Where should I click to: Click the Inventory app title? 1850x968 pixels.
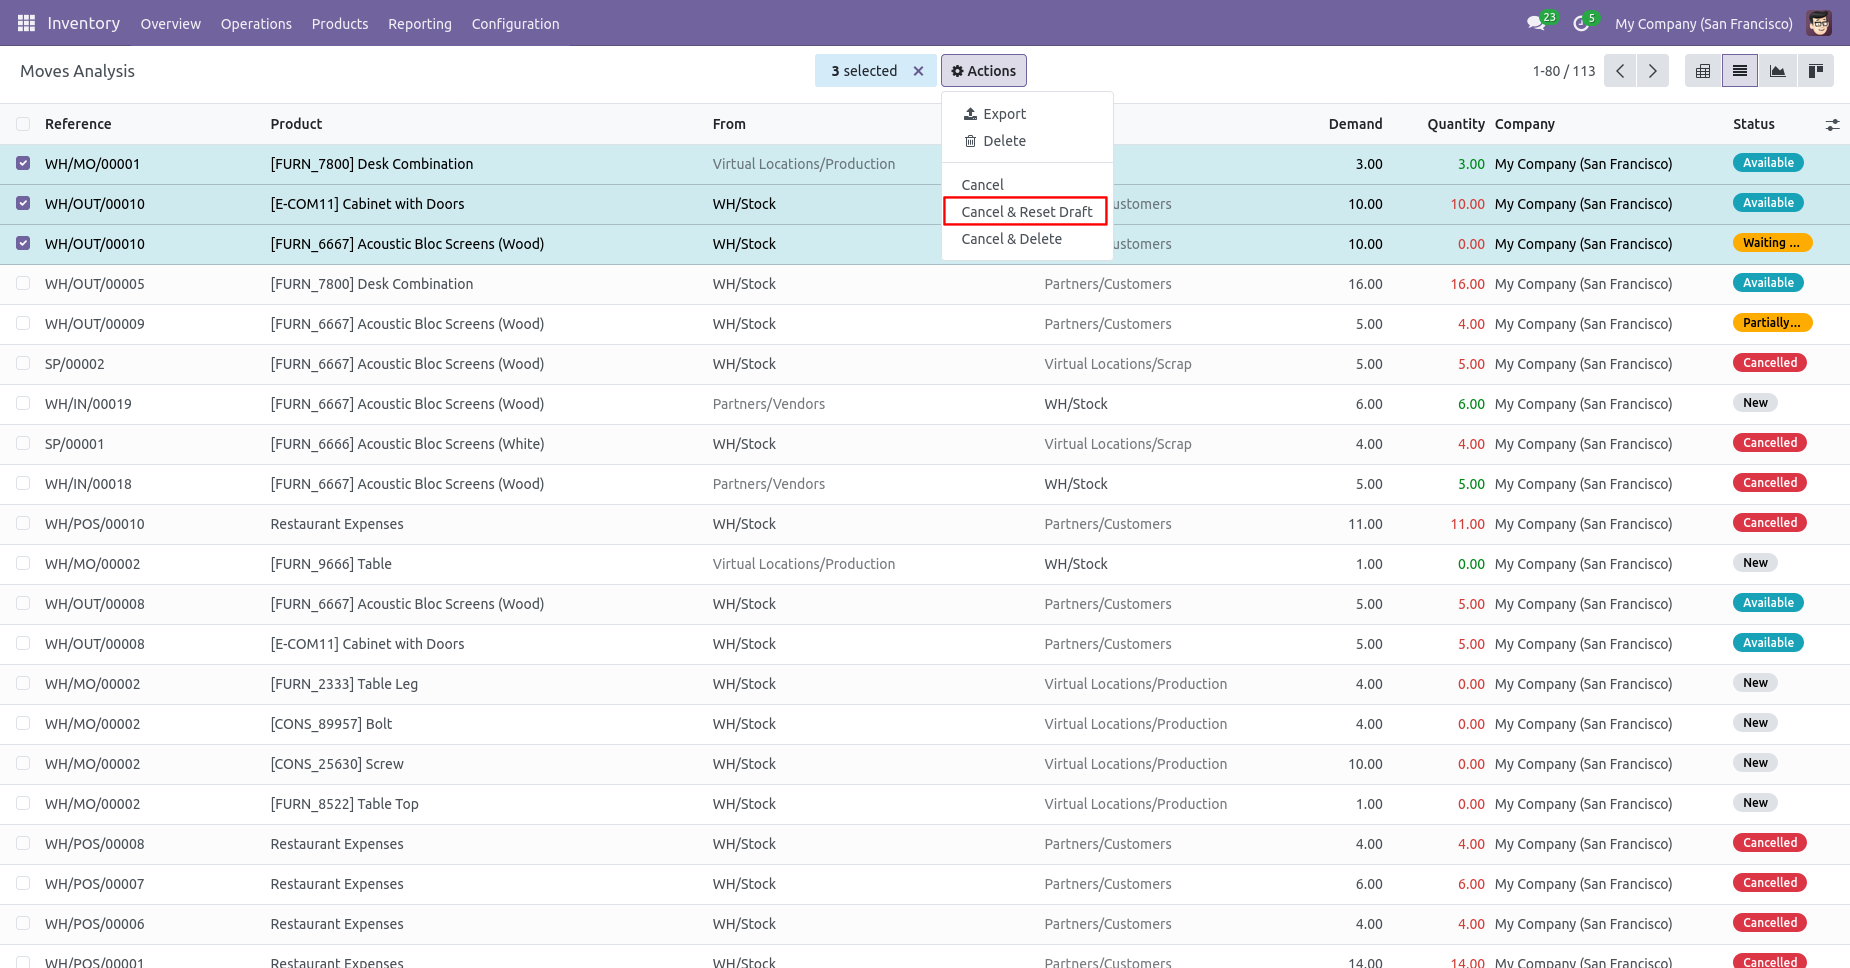[84, 23]
